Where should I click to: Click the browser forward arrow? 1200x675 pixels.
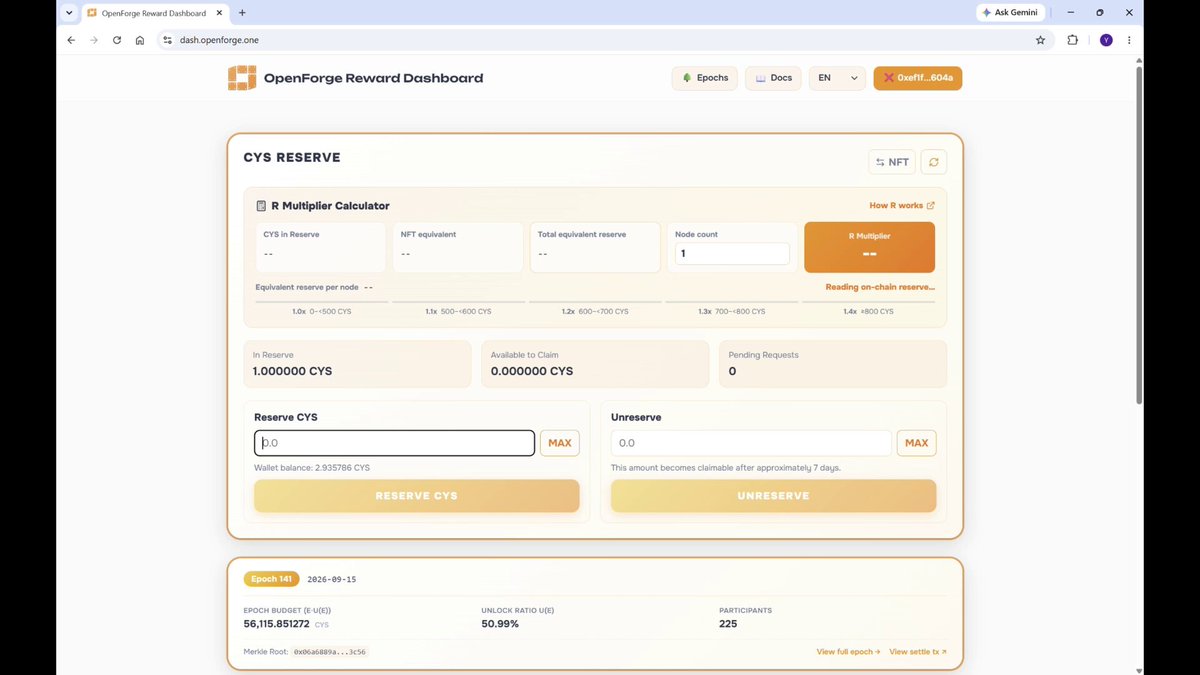coord(94,40)
